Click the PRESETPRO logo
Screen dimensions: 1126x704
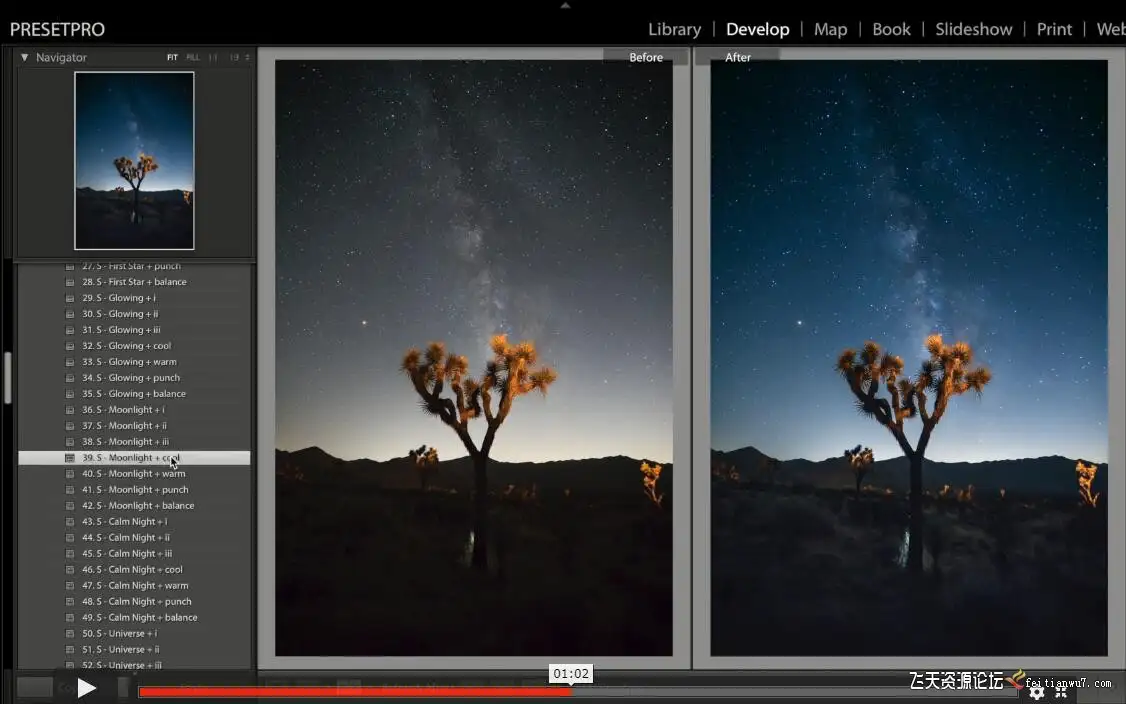click(x=57, y=29)
